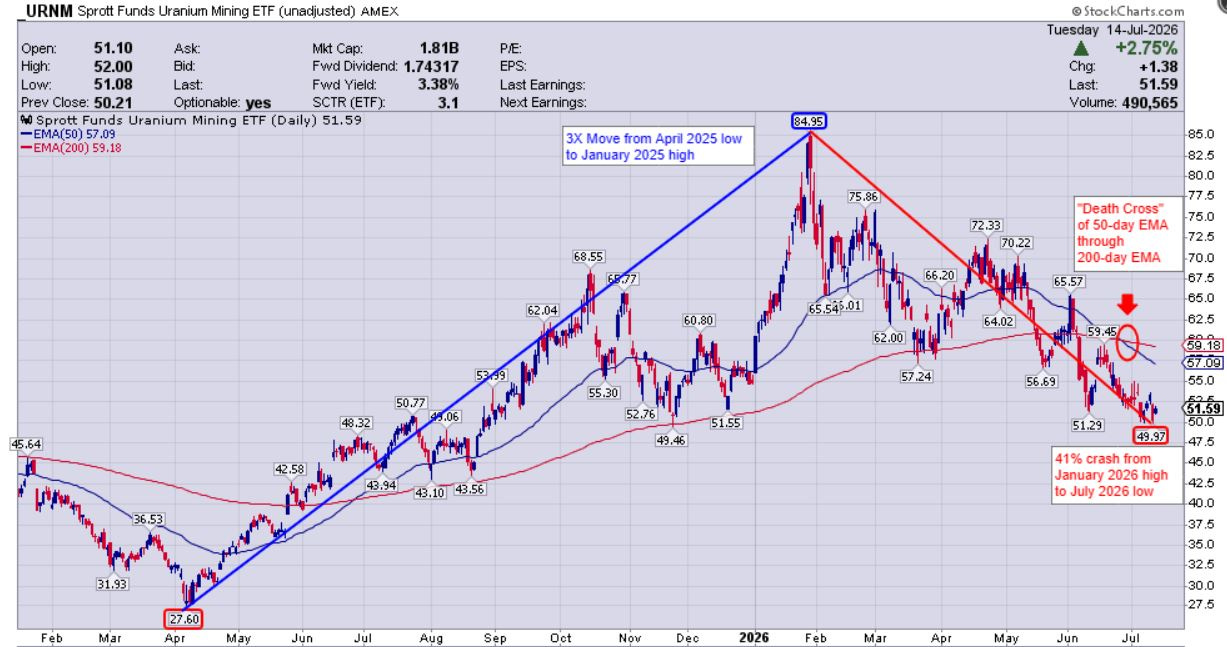Click the date 'Tuesday 14-Jul-2026'
The height and width of the screenshot is (647, 1227).
click(x=1114, y=29)
